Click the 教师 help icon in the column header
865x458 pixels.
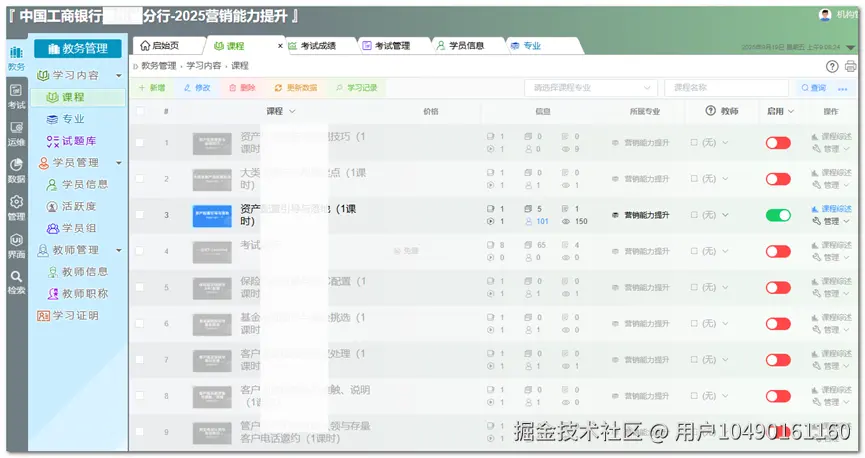click(711, 111)
